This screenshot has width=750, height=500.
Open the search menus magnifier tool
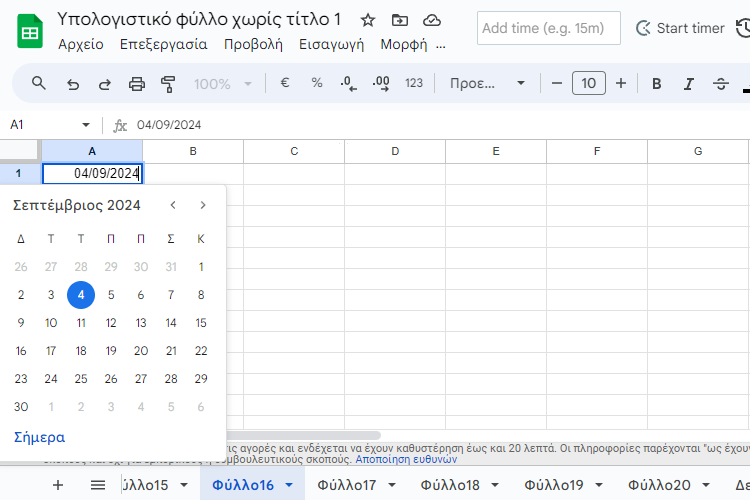pos(39,84)
